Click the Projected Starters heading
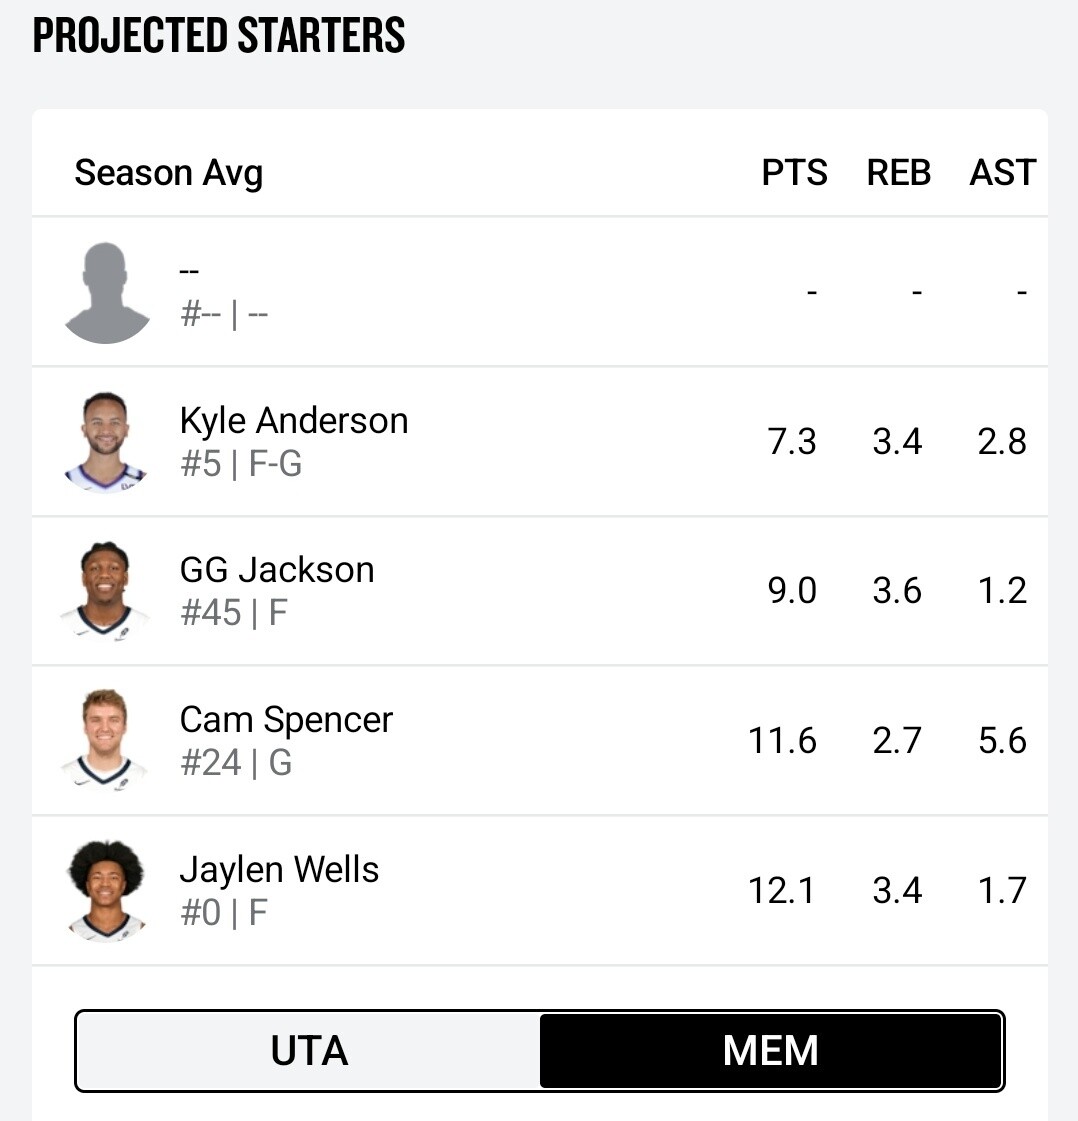 click(x=219, y=36)
